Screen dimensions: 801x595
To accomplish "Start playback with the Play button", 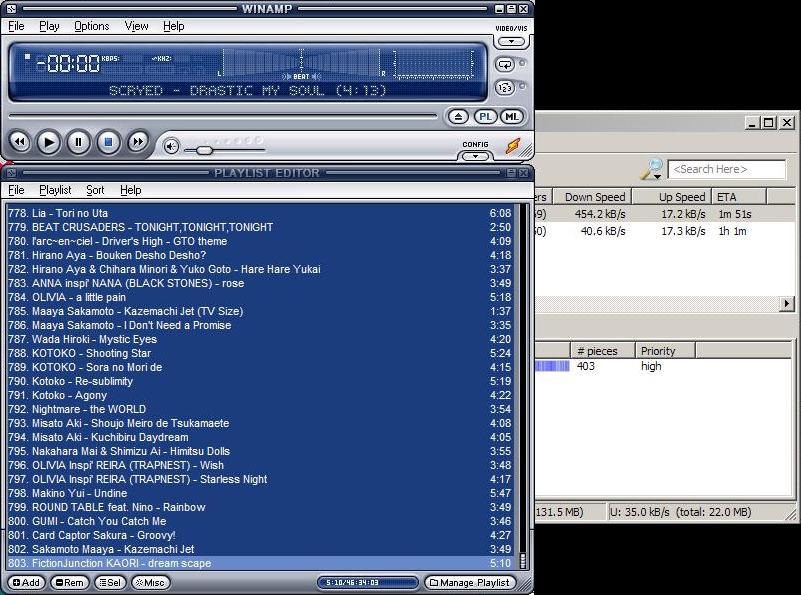I will pyautogui.click(x=49, y=142).
